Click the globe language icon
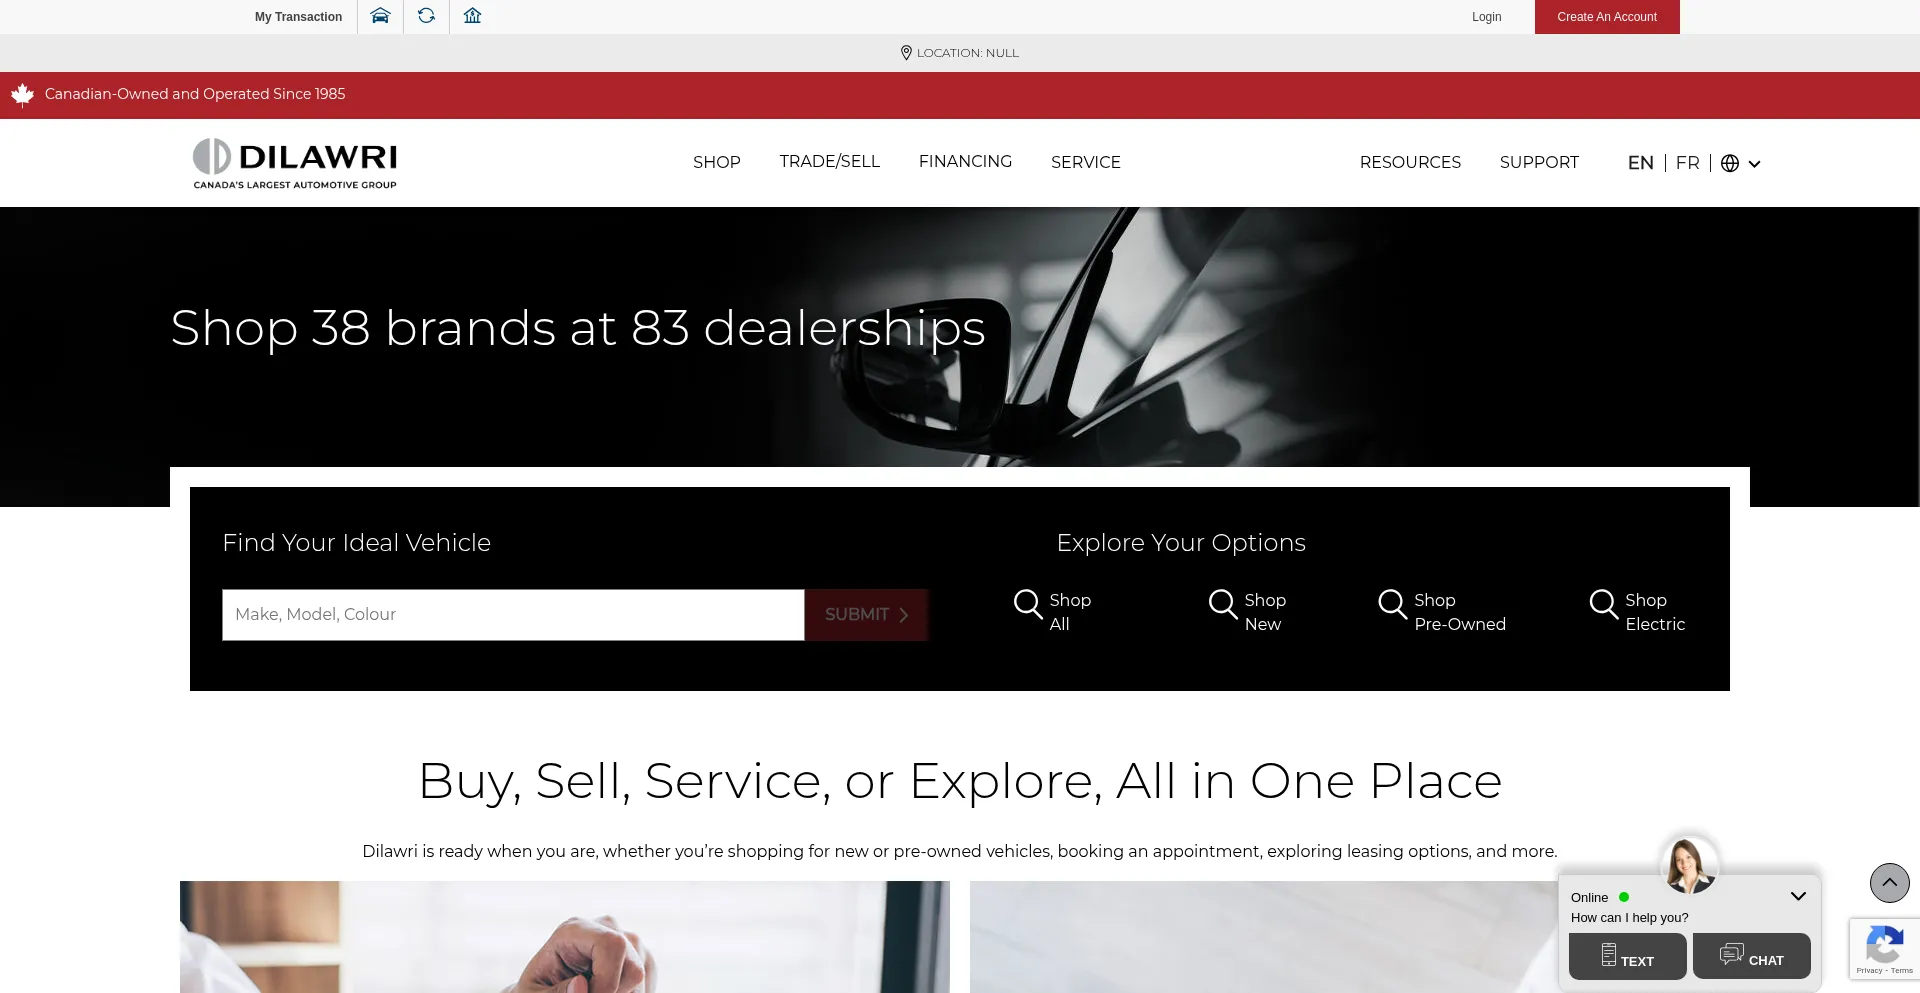Screen dimensions: 1920x993 (1730, 163)
